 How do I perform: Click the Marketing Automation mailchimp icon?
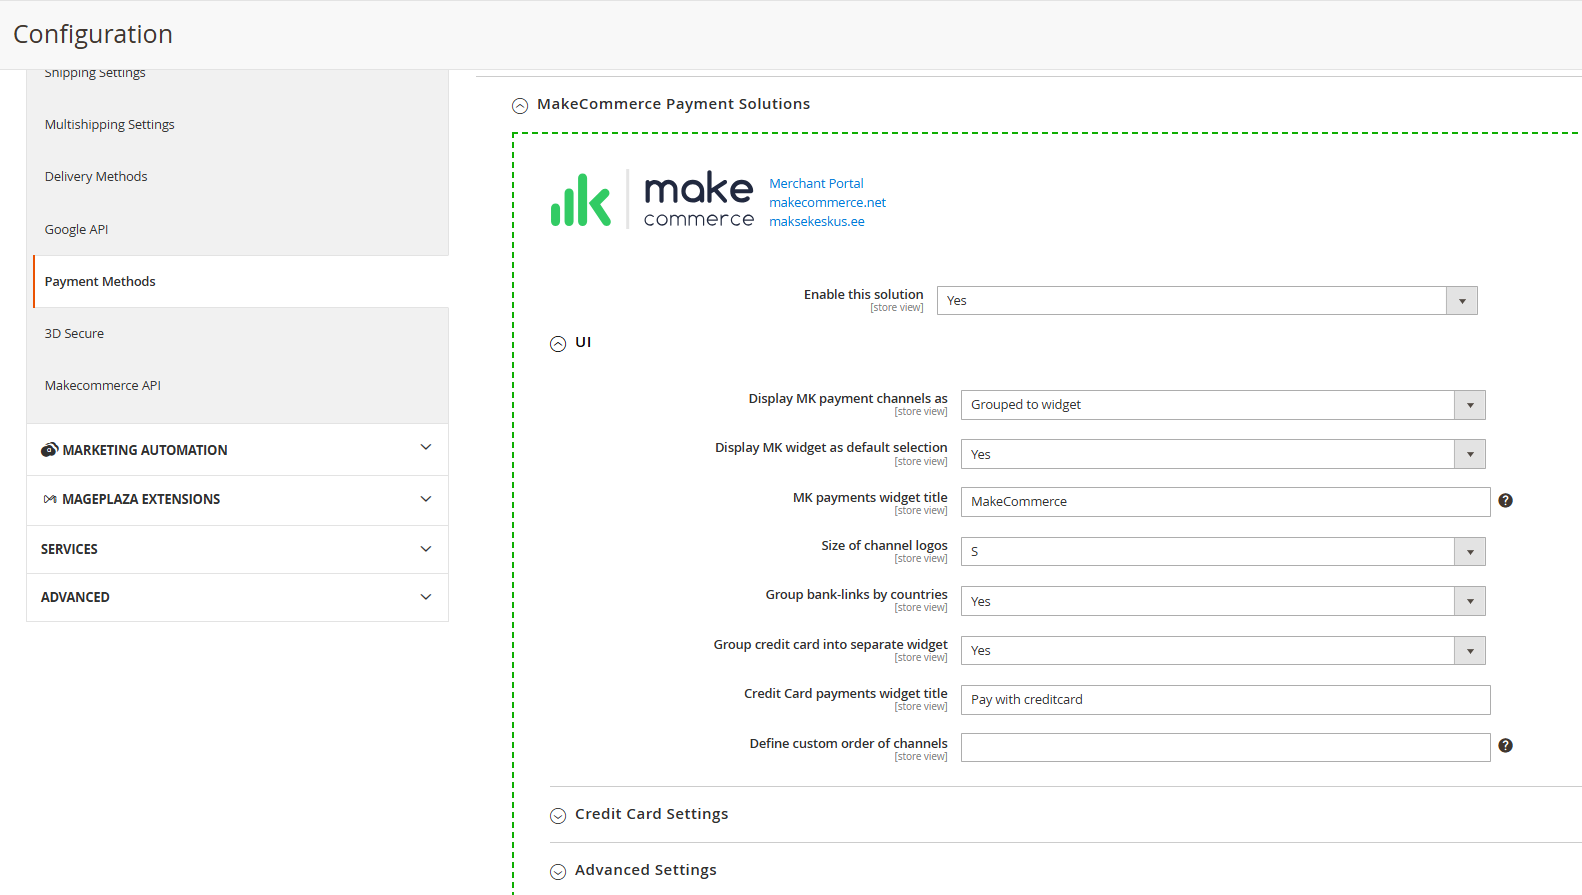coord(49,450)
